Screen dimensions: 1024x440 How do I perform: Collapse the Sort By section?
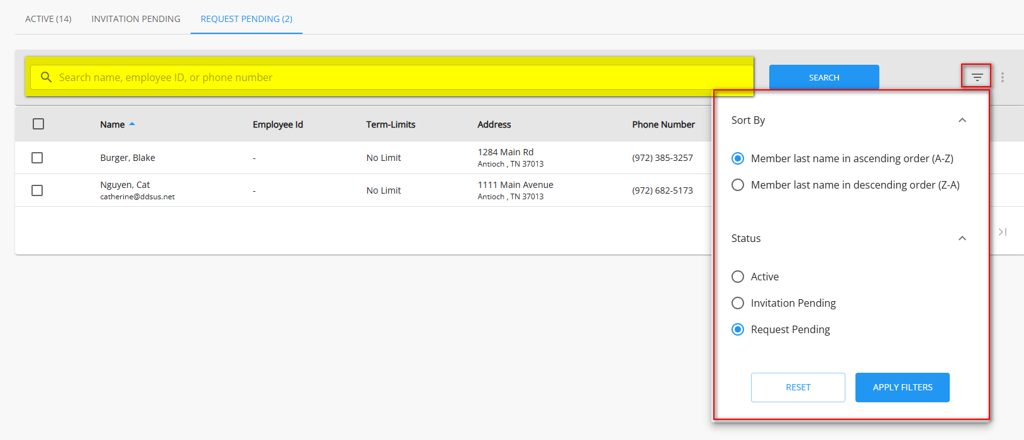click(x=962, y=120)
